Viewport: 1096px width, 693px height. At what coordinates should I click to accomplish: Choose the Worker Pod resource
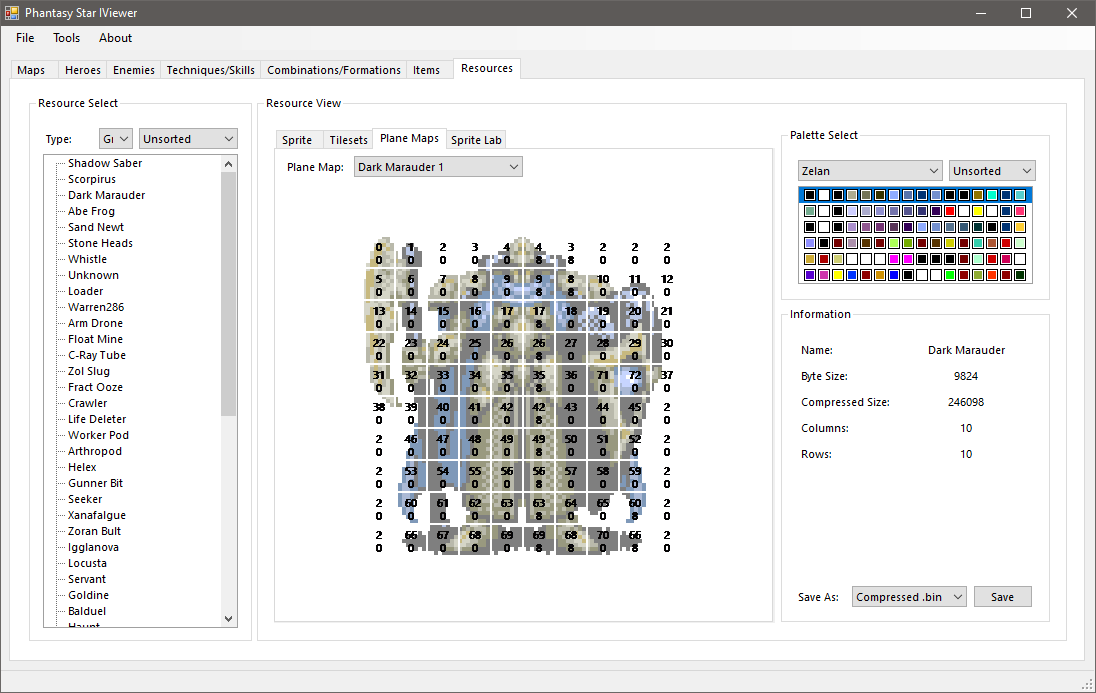[98, 435]
